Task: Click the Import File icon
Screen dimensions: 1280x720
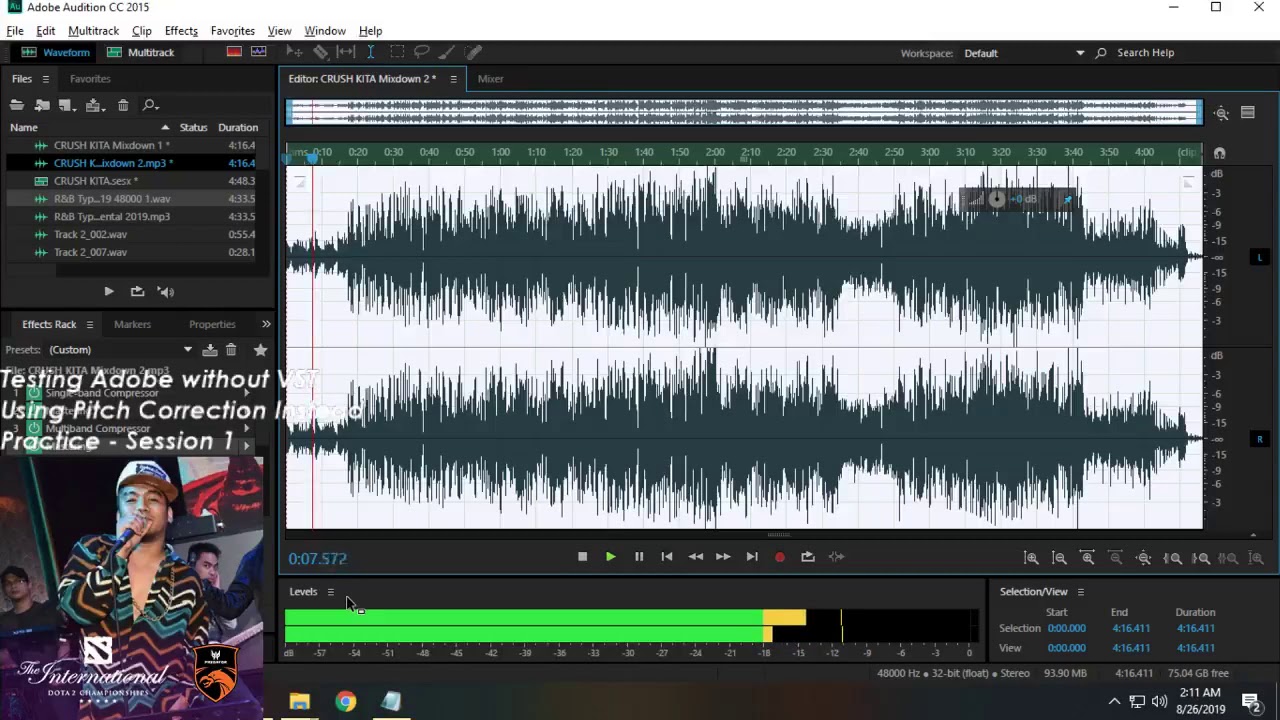Action: [42, 105]
